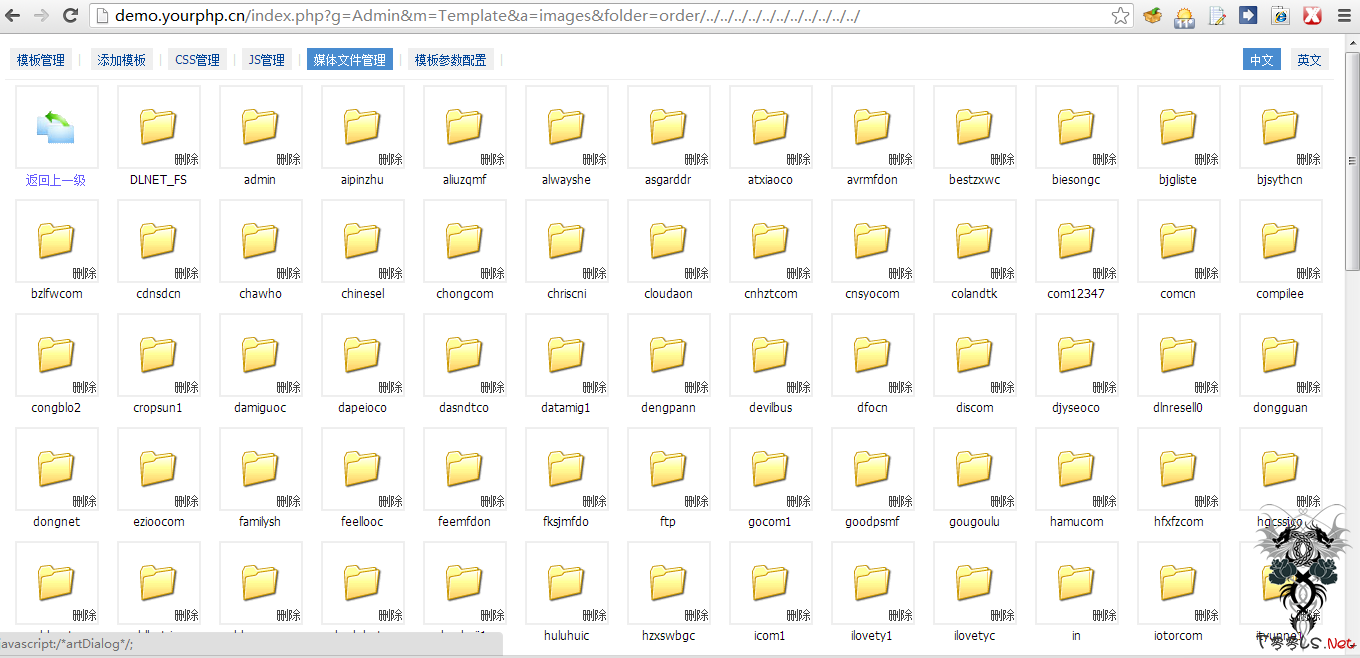Open the dongguan folder icon
This screenshot has width=1360, height=658.
pos(1280,354)
